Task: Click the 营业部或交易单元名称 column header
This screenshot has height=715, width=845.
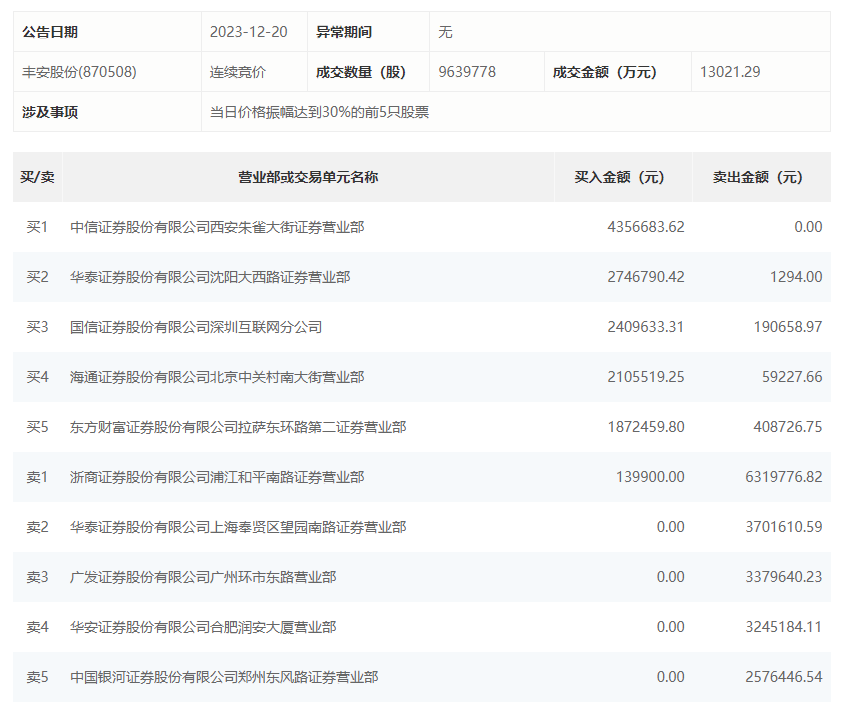Action: coord(308,177)
